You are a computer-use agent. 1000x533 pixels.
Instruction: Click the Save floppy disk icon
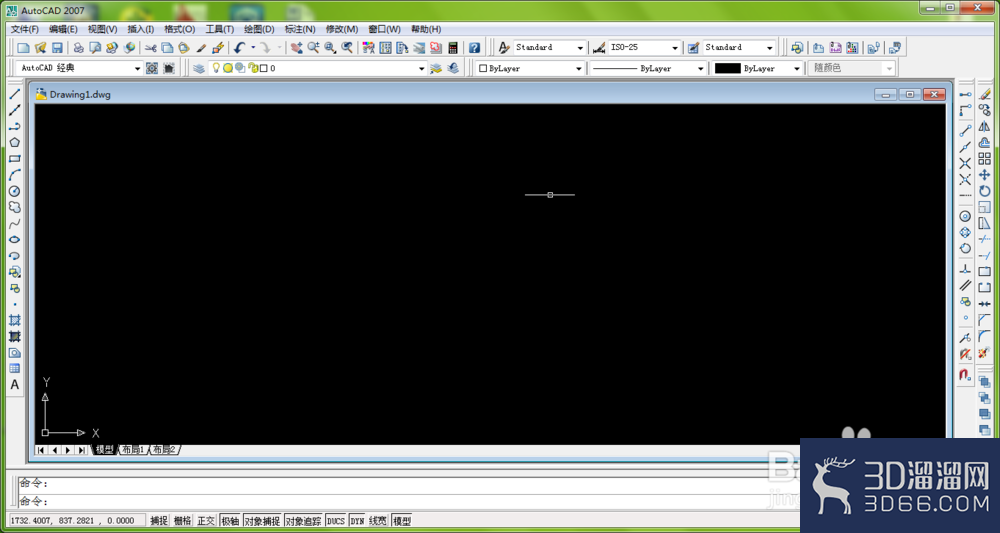57,48
